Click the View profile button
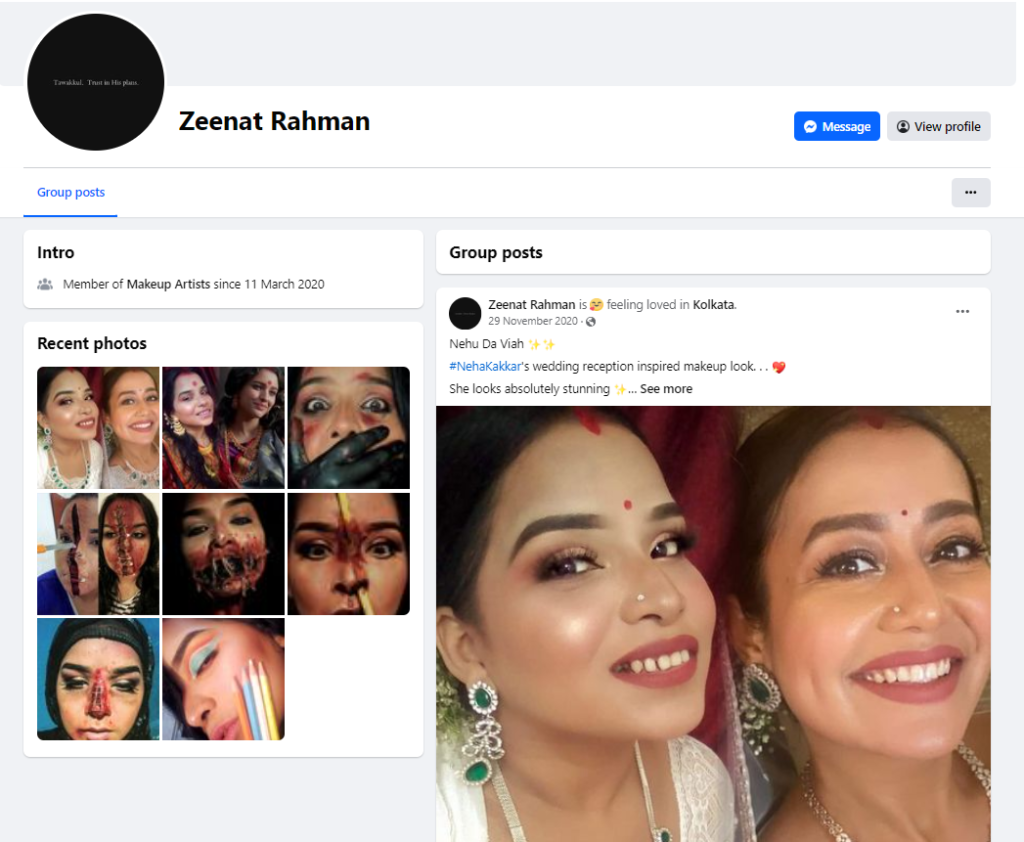Viewport: 1024px width, 842px height. coord(938,126)
